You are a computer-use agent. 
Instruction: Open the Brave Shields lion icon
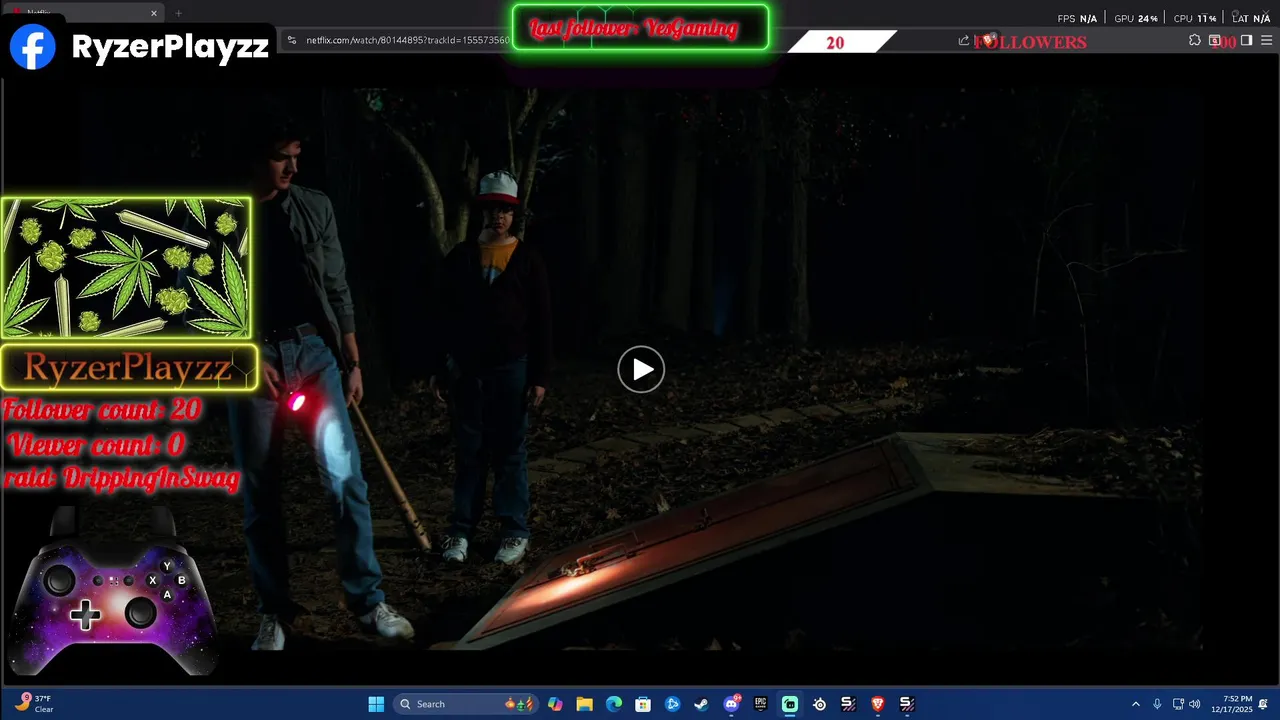989,41
